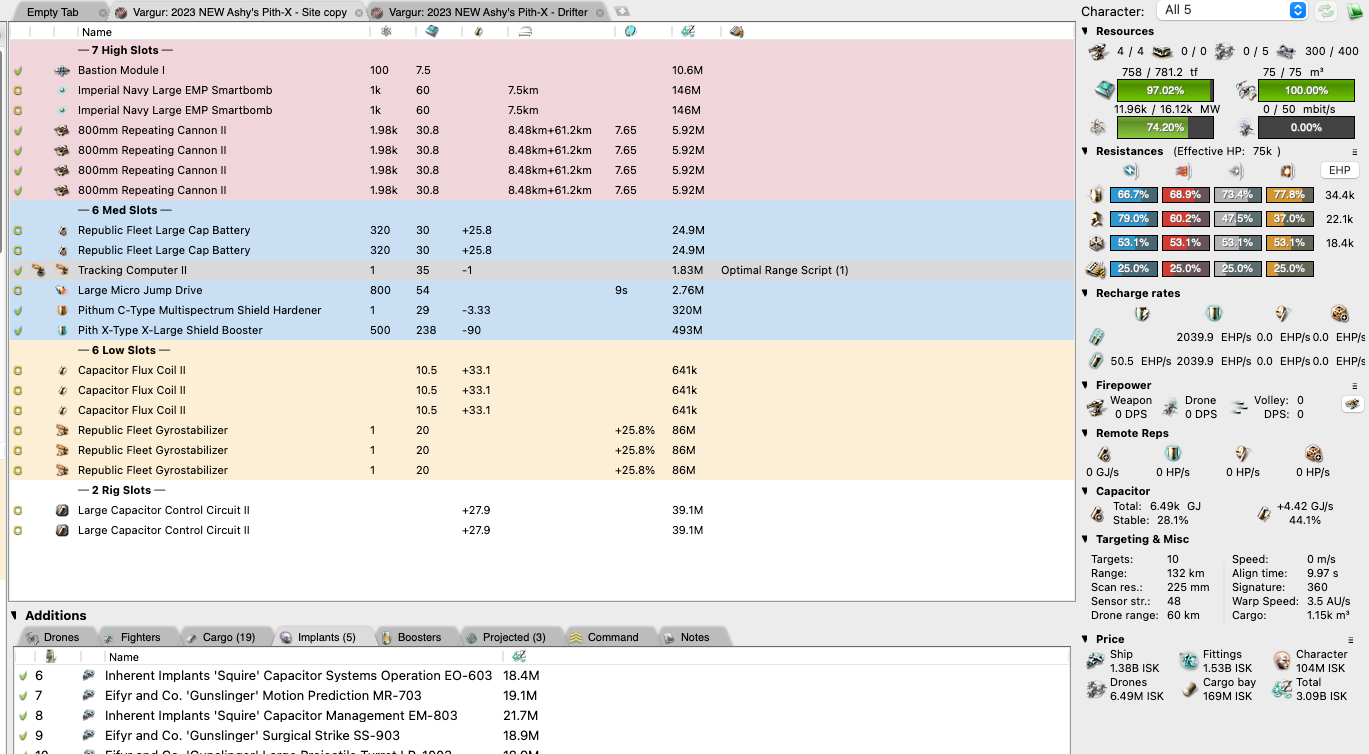This screenshot has height=754, width=1369.
Task: Click the refresh character skills icon
Action: pyautogui.click(x=1326, y=11)
